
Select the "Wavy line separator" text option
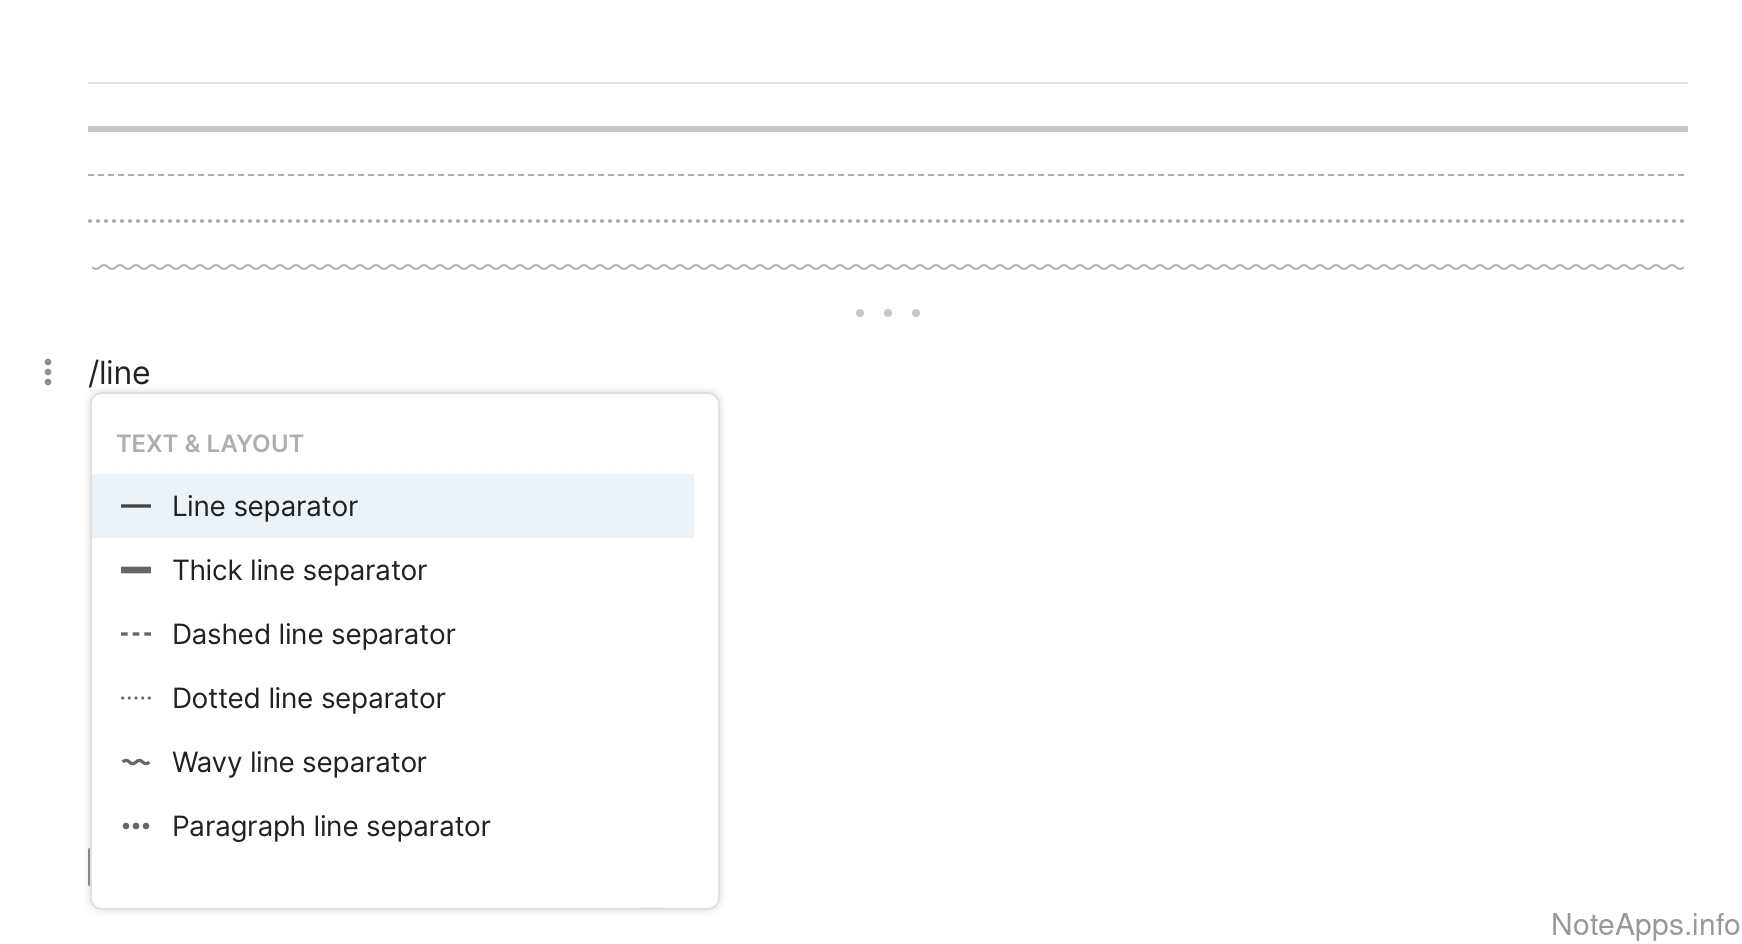pos(299,763)
